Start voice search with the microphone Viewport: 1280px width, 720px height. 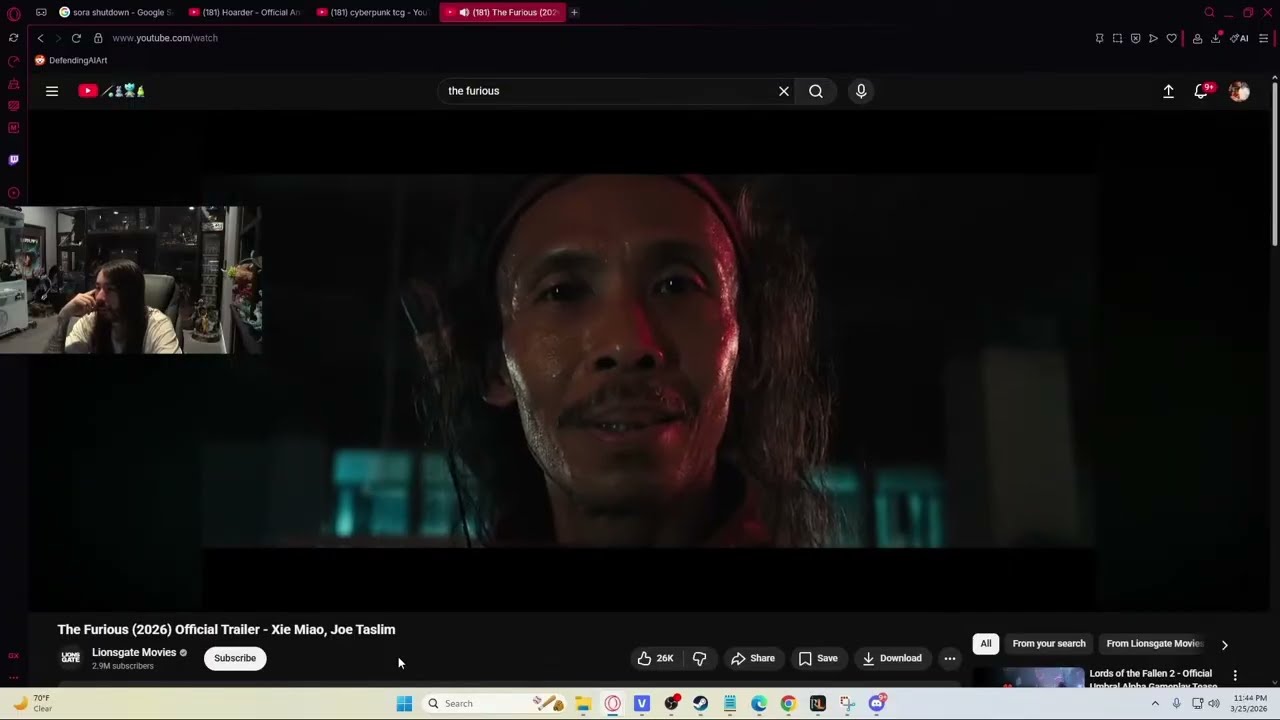pos(861,91)
